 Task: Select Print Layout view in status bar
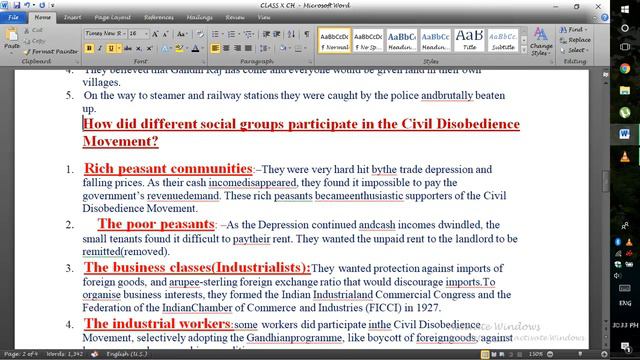(484, 354)
